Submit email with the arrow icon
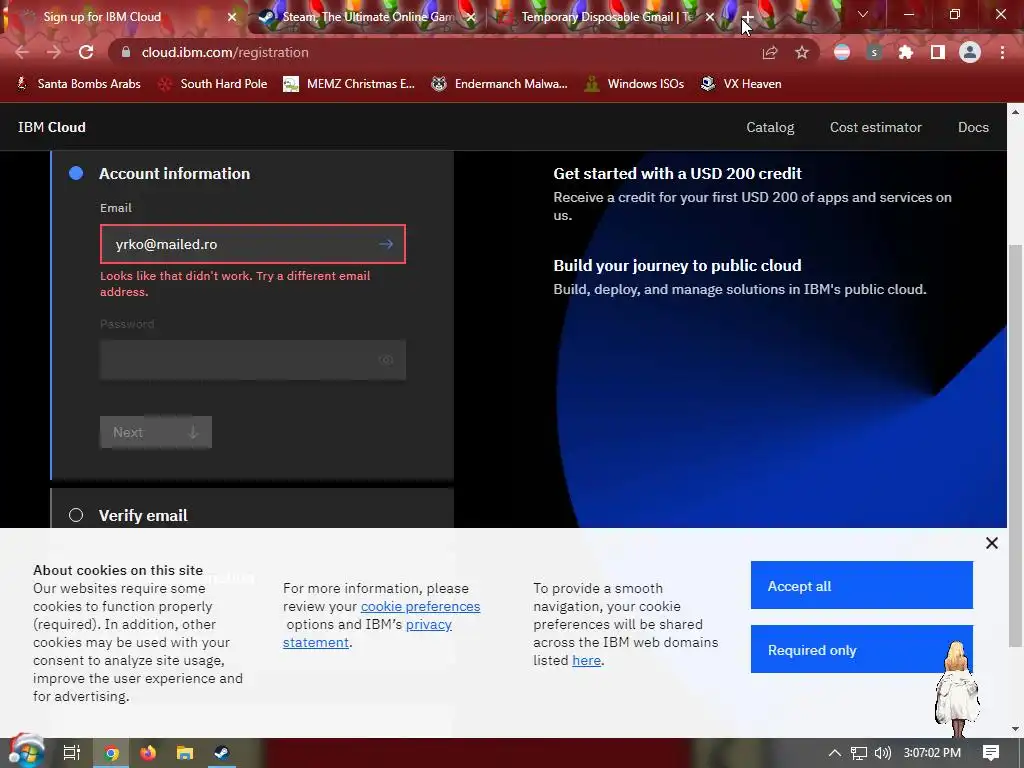The height and width of the screenshot is (768, 1024). (386, 244)
